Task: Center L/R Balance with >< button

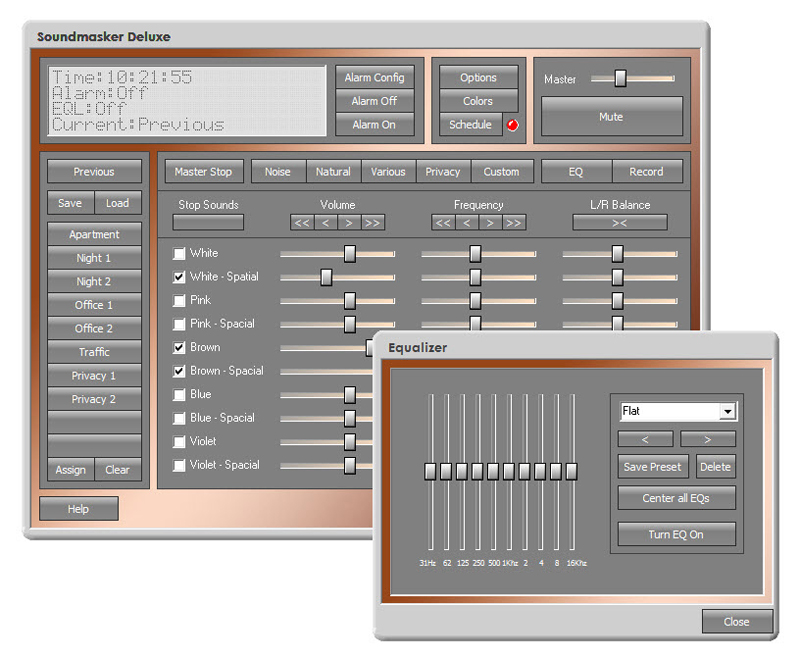Action: click(x=620, y=223)
